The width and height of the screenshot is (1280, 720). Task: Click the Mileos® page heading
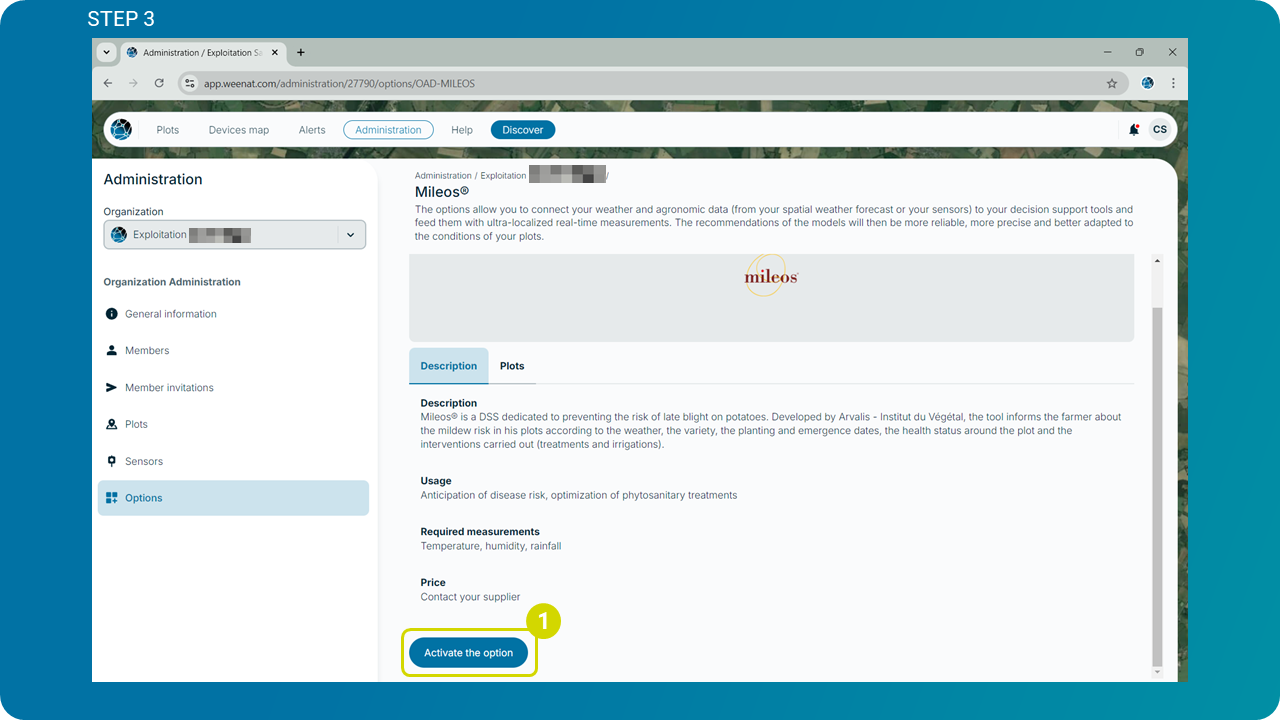coord(442,191)
